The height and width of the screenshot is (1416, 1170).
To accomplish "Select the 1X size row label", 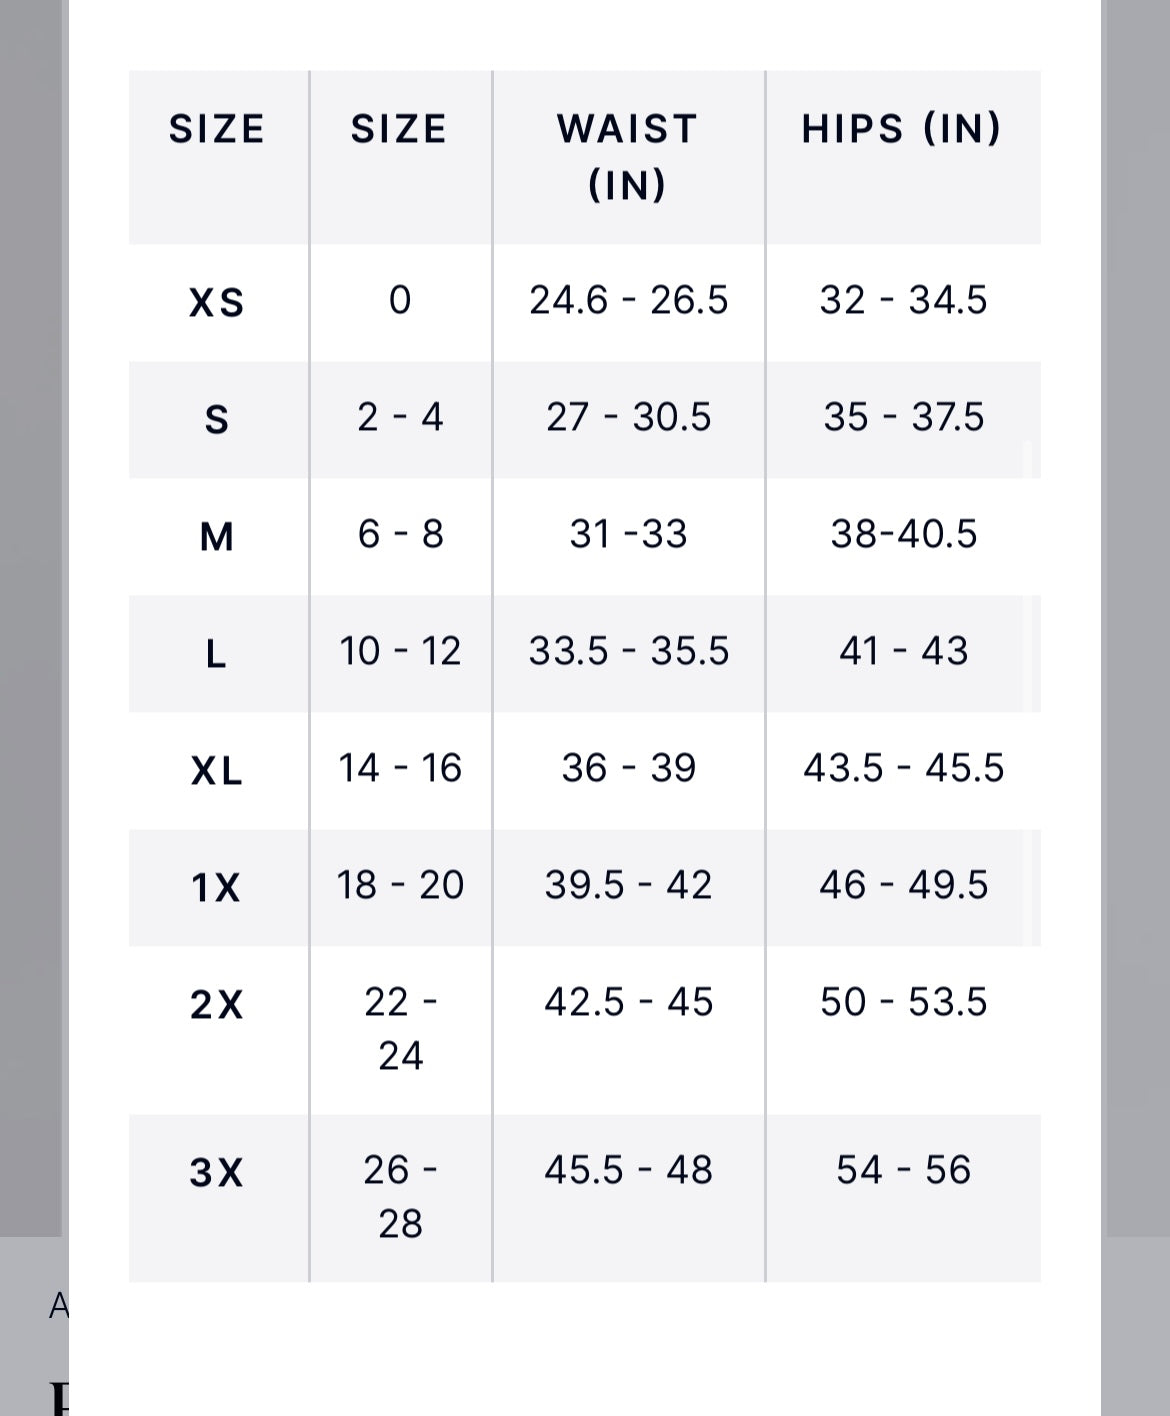I will point(217,887).
